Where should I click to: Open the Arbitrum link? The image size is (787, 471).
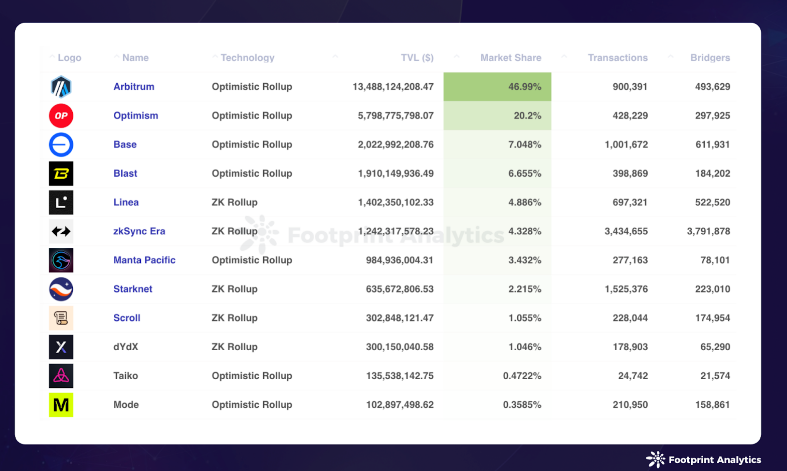(x=134, y=87)
